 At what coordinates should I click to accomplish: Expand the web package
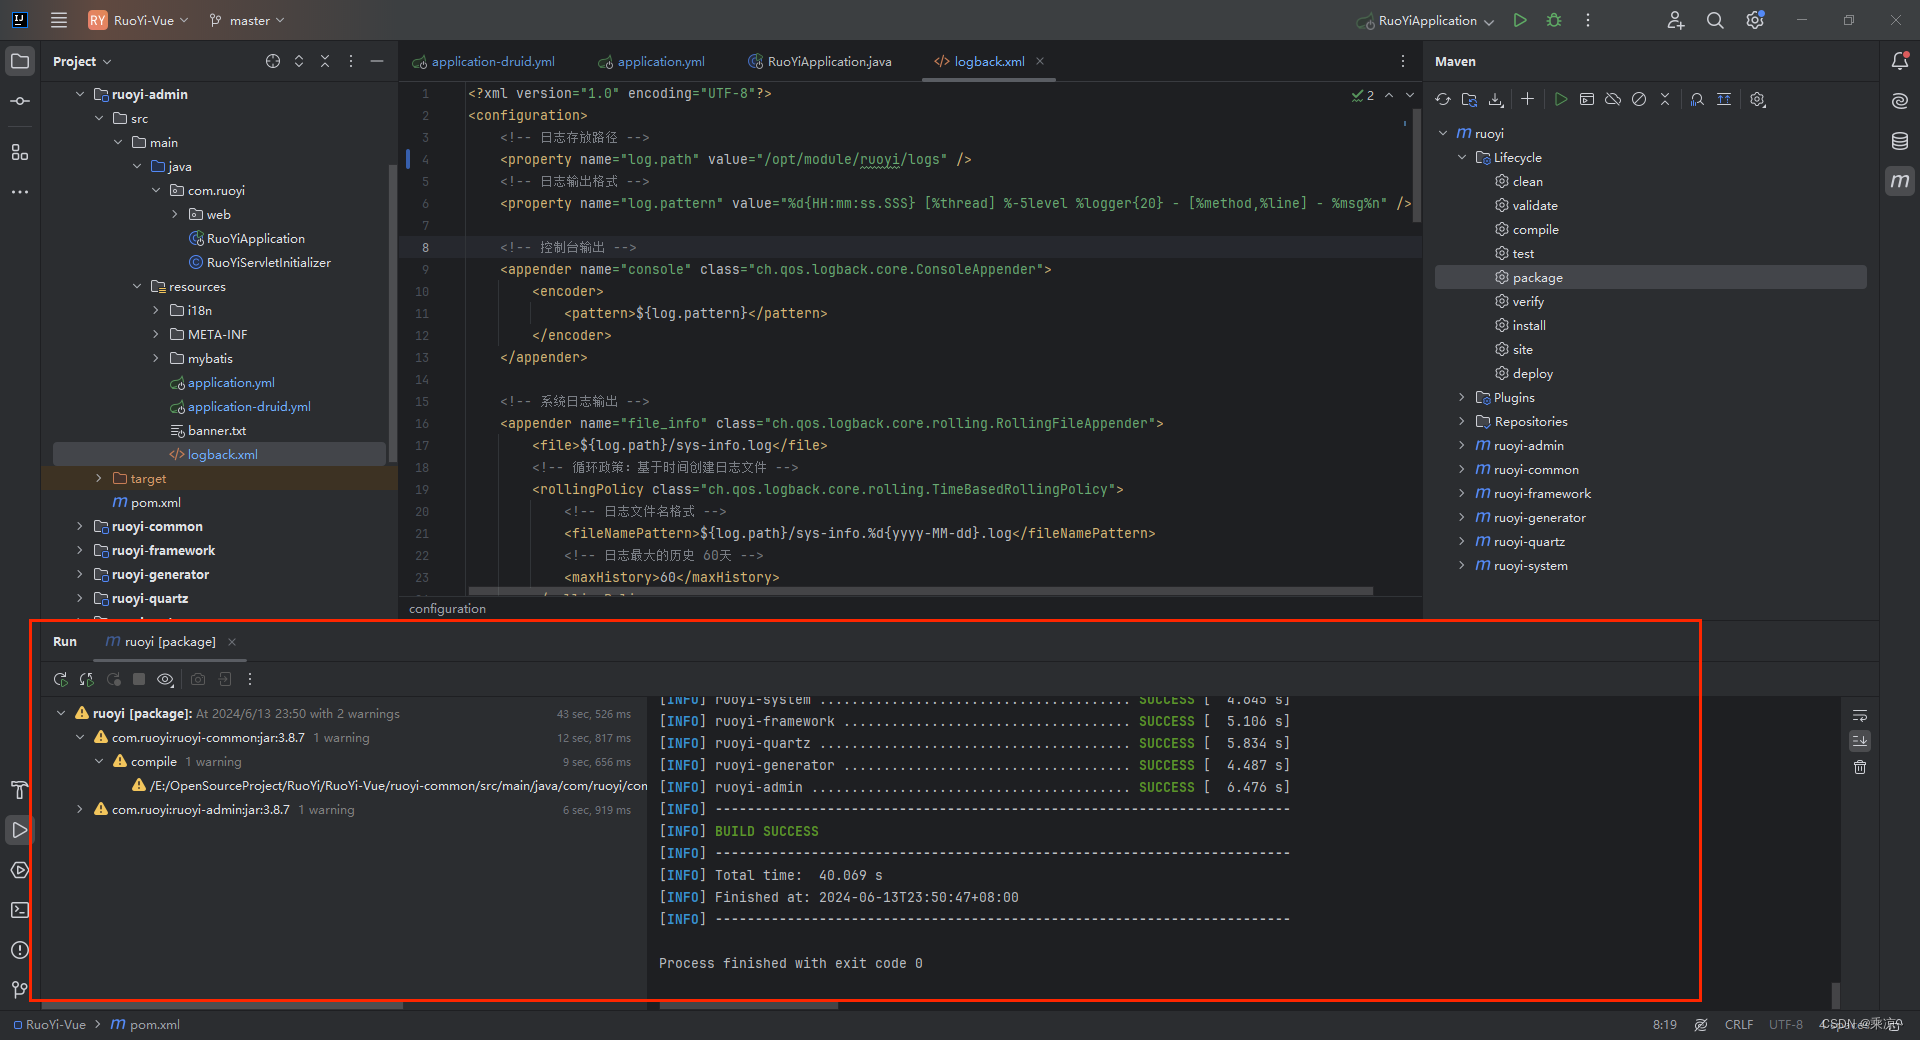click(x=175, y=214)
